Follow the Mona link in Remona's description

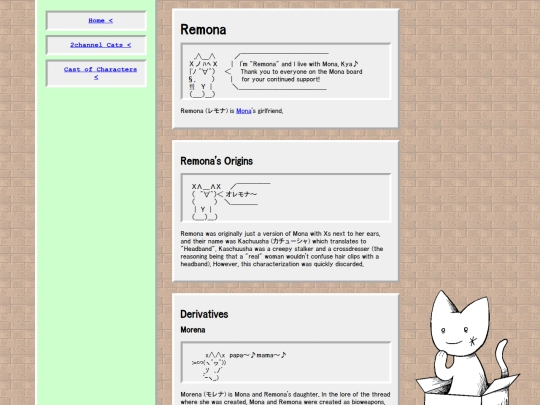[x=243, y=111]
